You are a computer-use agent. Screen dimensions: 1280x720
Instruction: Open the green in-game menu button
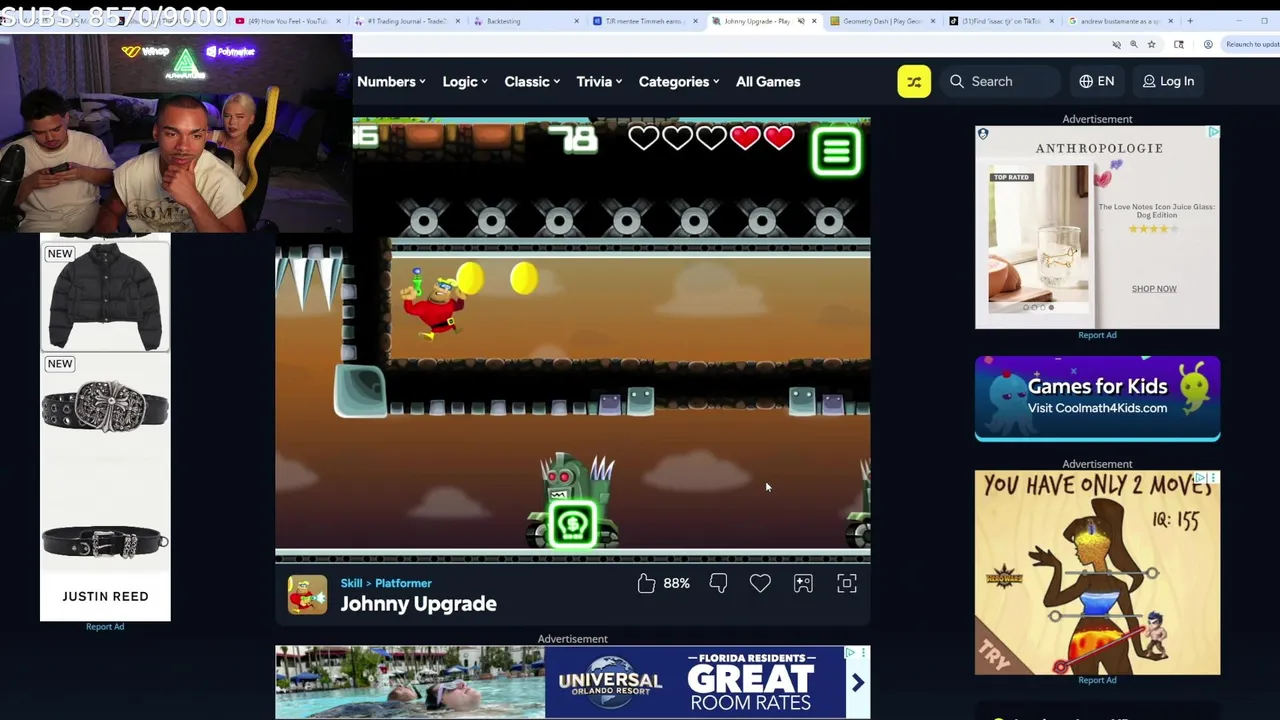coord(836,150)
